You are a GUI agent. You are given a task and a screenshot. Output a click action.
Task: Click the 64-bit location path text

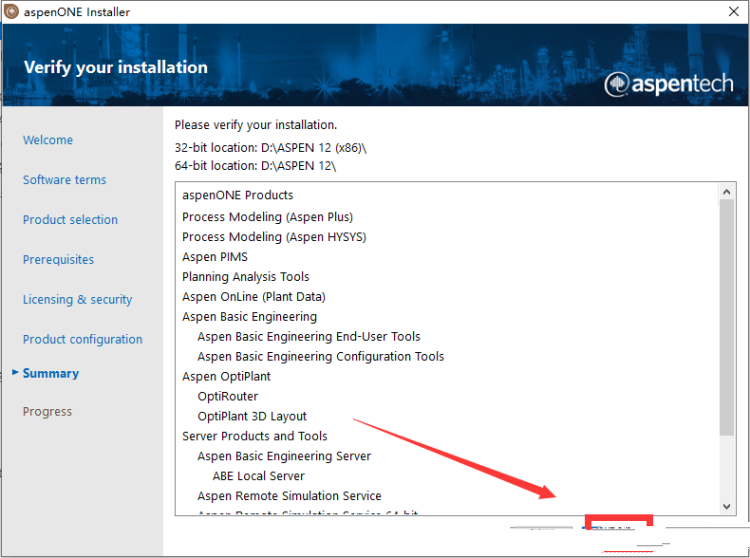point(298,166)
